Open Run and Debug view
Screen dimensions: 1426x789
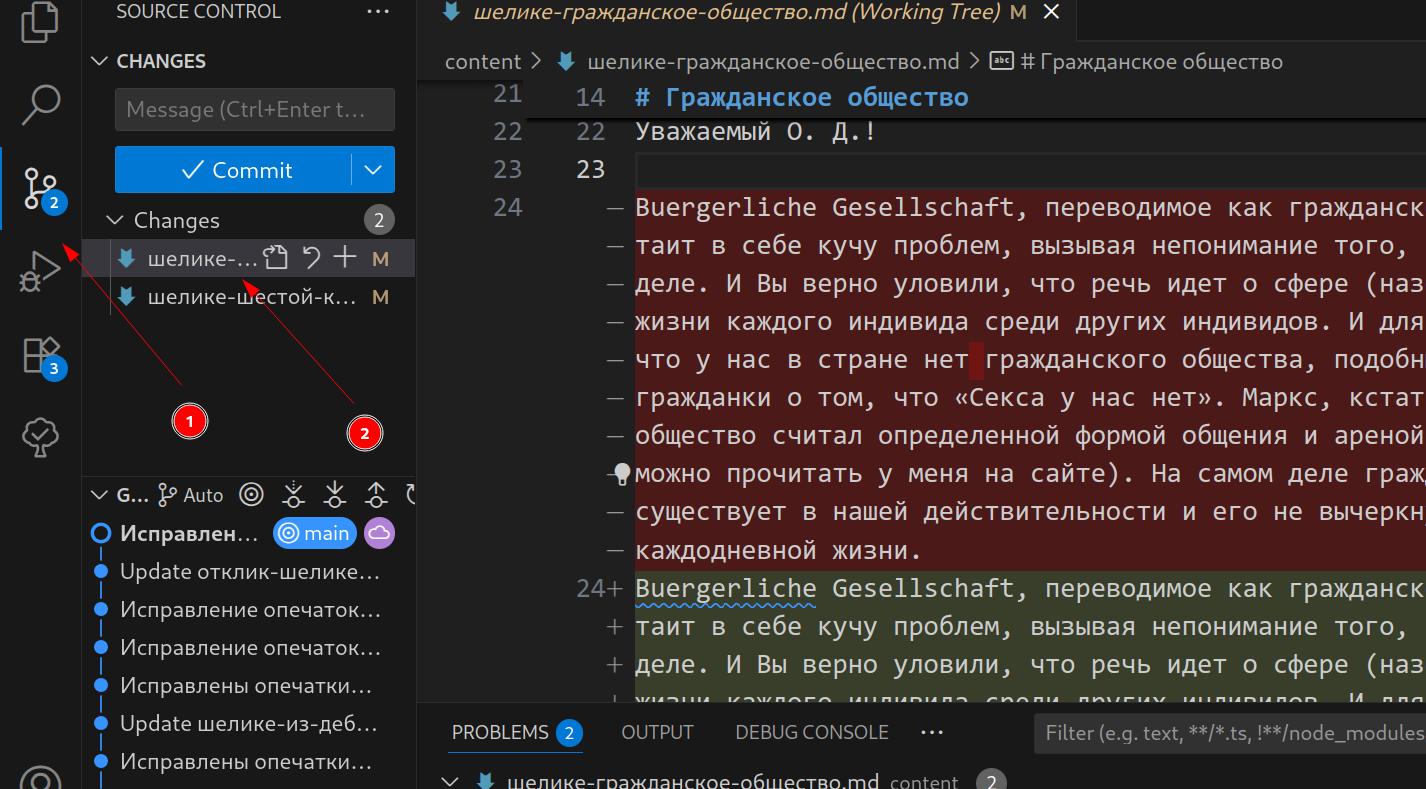click(40, 271)
